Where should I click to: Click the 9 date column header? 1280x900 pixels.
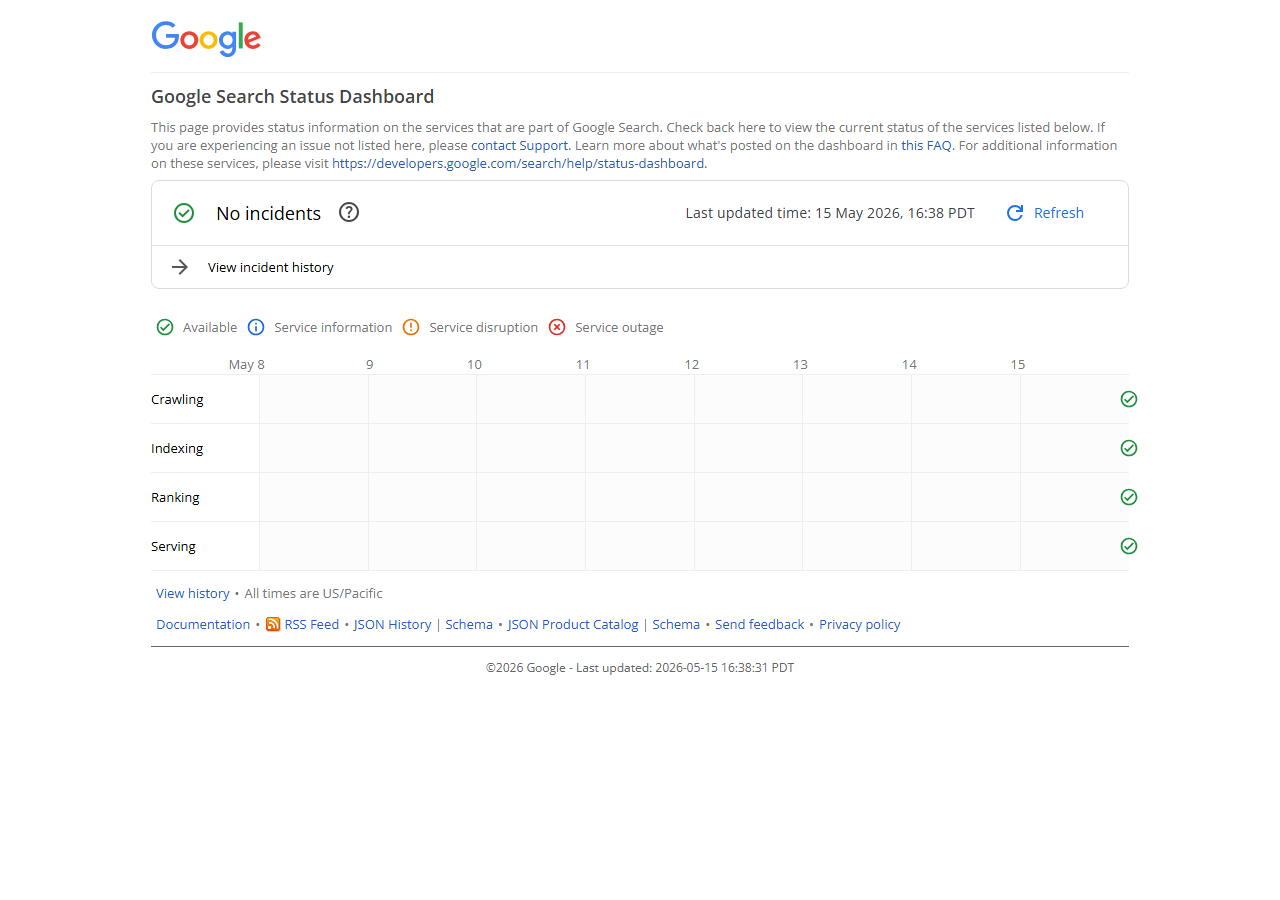[370, 364]
